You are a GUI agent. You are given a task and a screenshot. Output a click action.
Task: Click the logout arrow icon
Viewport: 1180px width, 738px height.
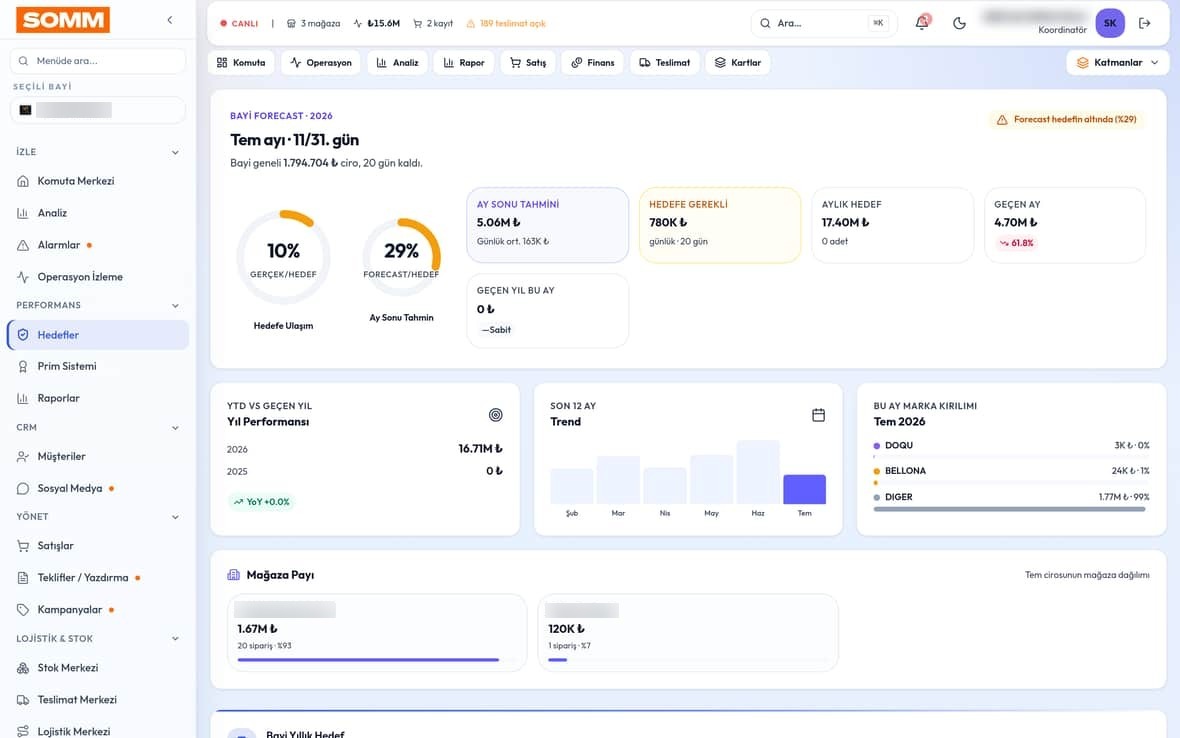[x=1145, y=23]
